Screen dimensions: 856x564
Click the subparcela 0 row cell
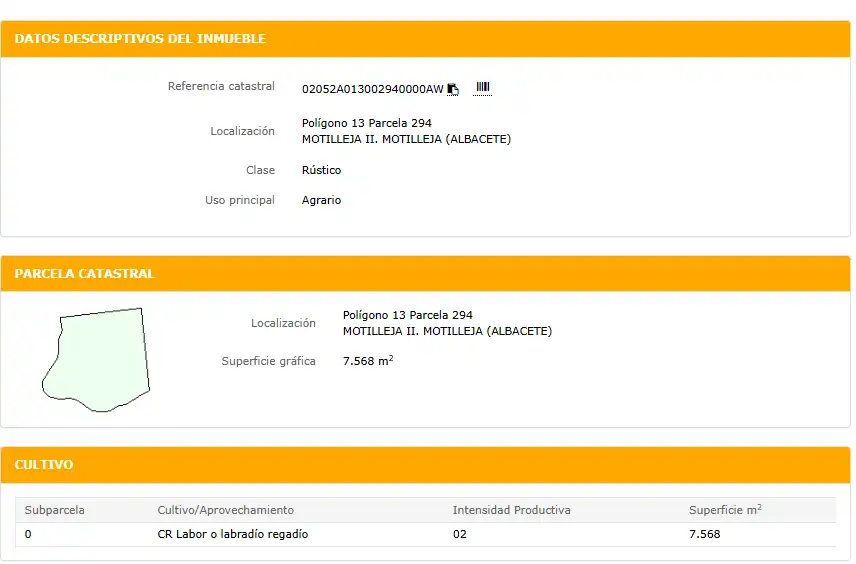point(28,534)
